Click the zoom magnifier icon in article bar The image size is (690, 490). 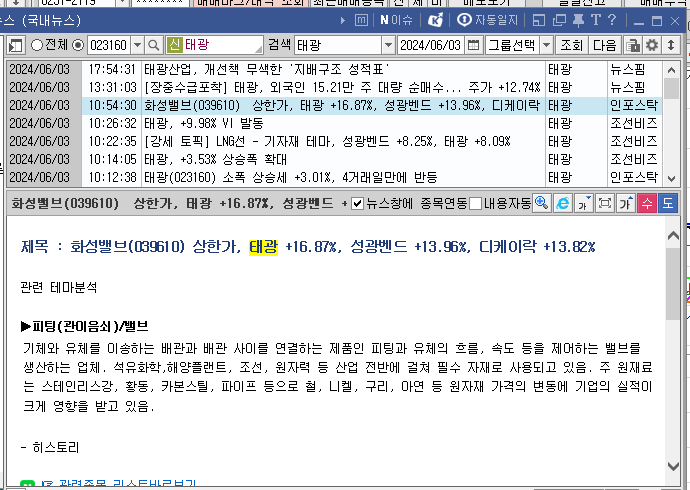542,203
